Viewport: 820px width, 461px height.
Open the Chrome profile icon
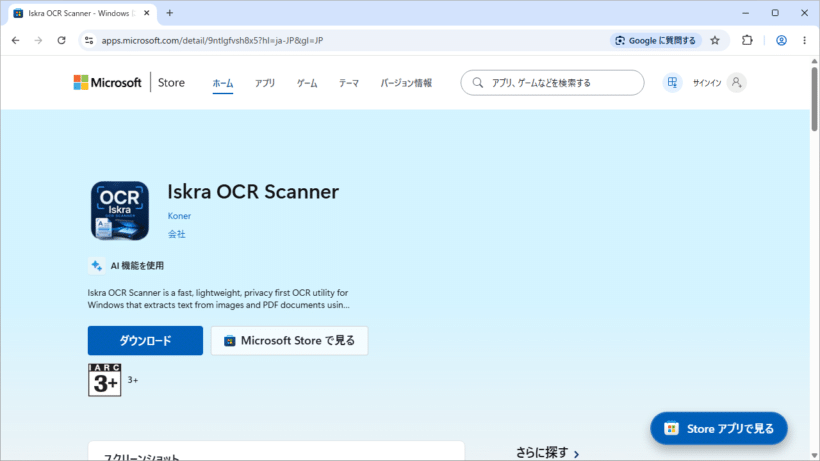[x=781, y=40]
